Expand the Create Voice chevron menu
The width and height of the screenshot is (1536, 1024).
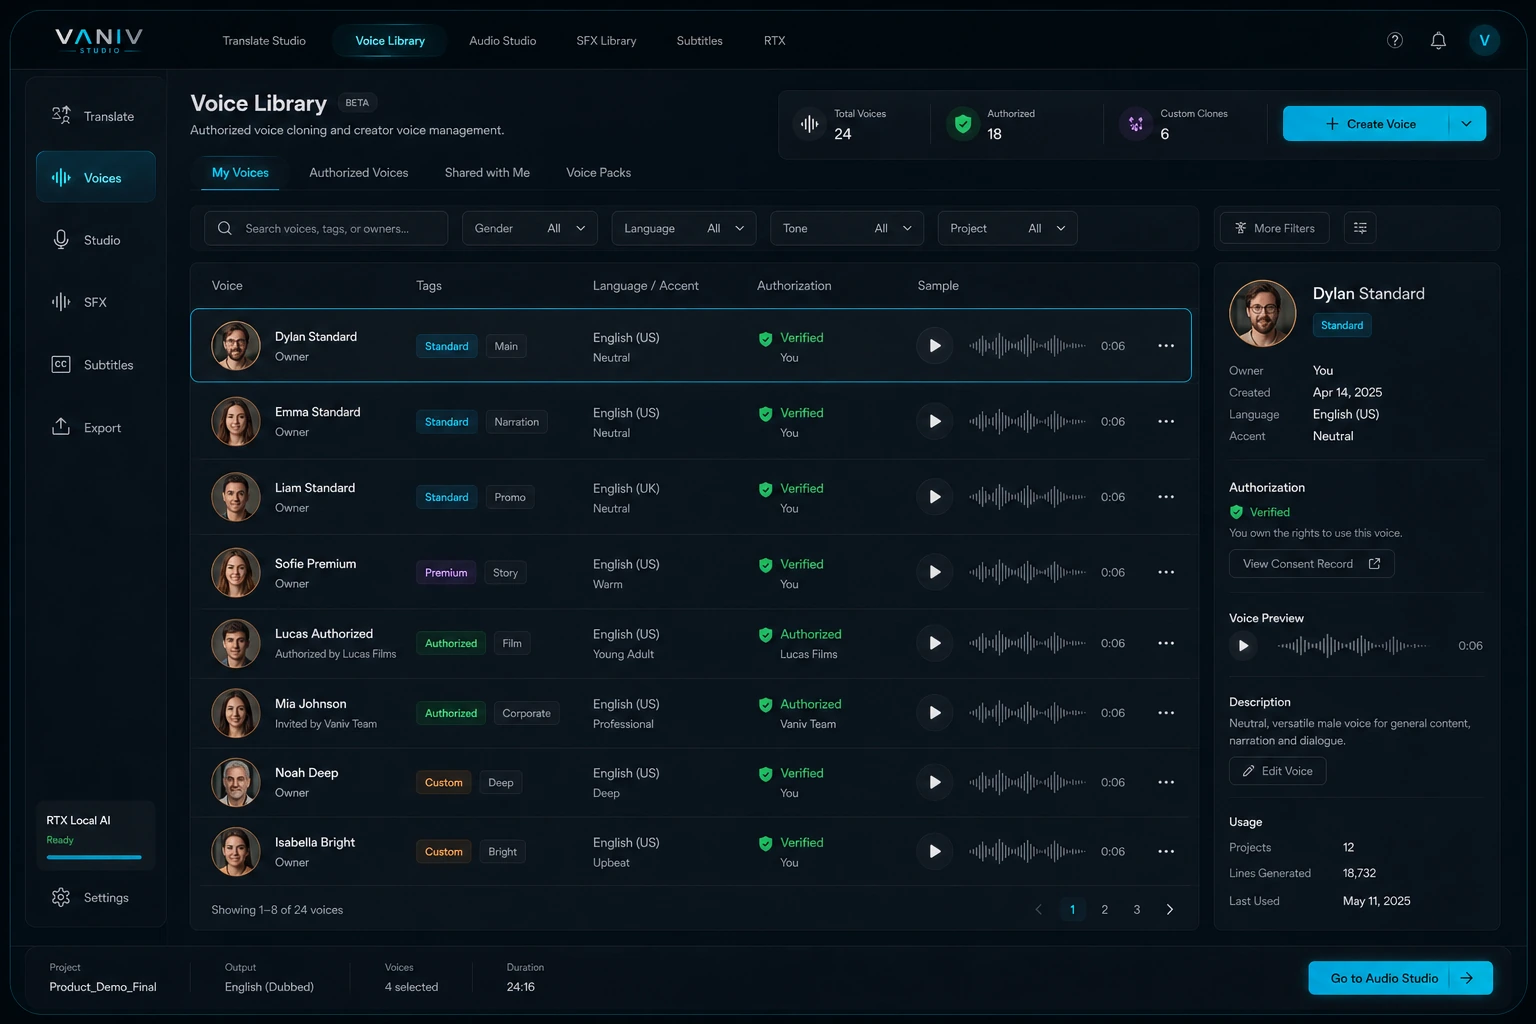[1466, 123]
